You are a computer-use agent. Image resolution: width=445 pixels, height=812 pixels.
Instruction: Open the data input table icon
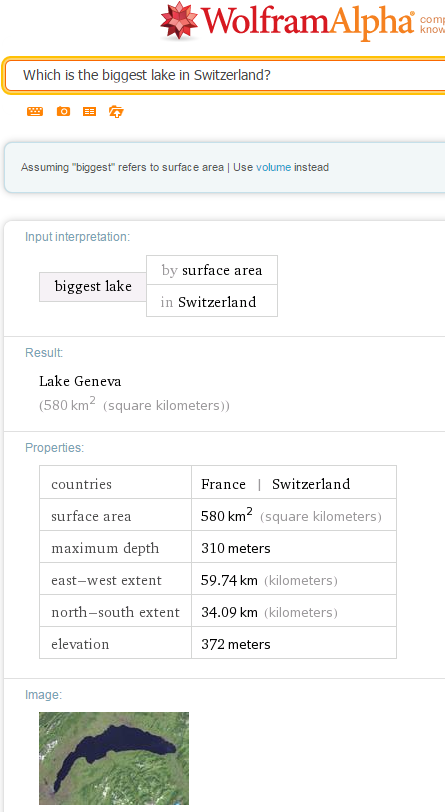pos(90,111)
